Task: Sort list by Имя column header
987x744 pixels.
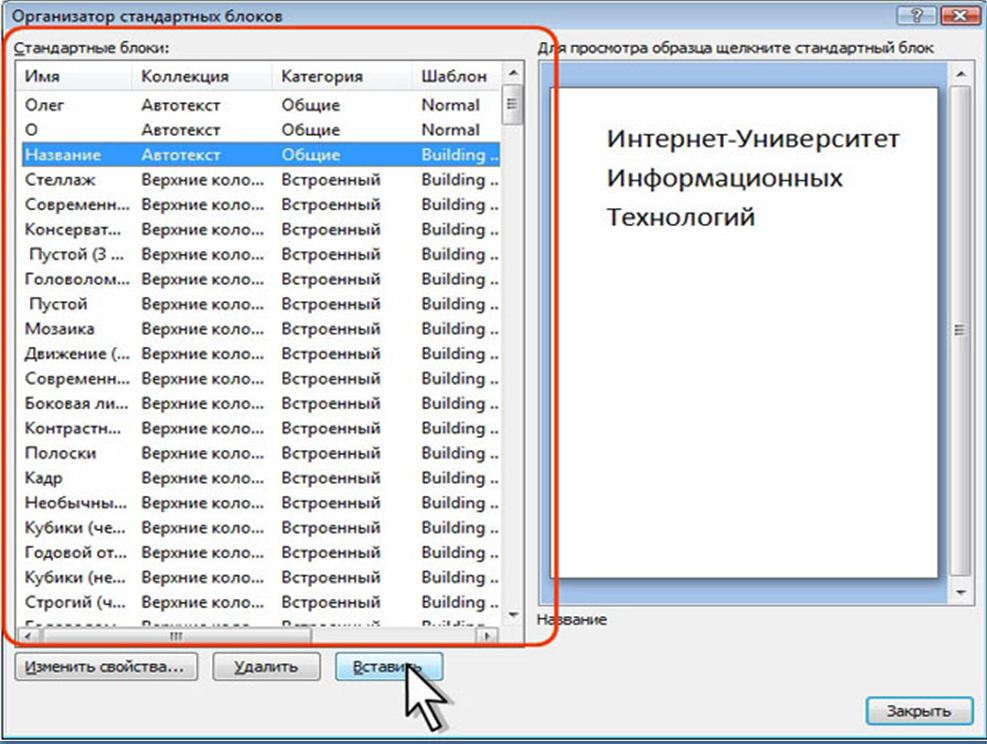Action: (x=74, y=76)
